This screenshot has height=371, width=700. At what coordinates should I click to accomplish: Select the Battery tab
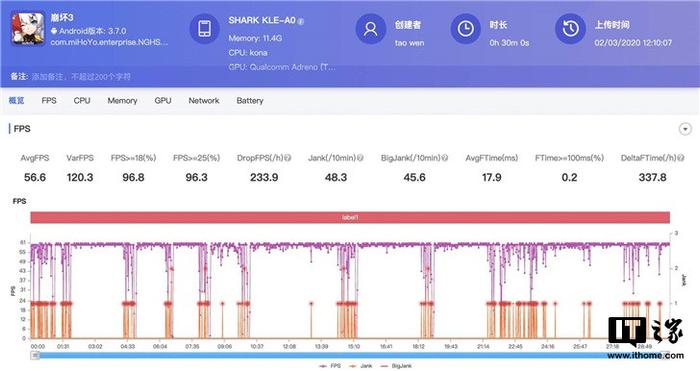click(250, 100)
